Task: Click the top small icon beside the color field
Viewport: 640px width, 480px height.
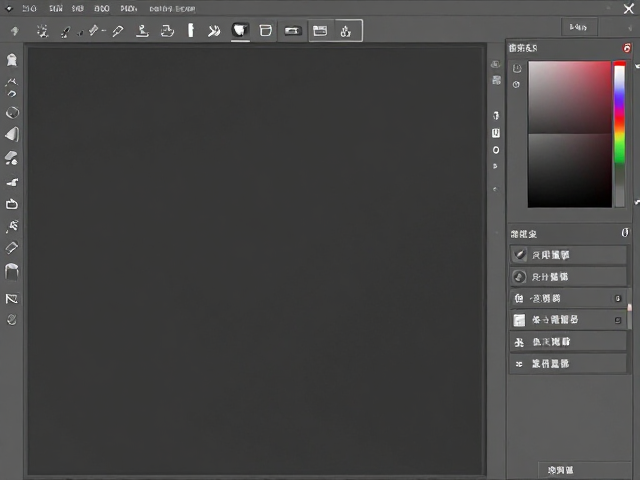Action: (517, 68)
